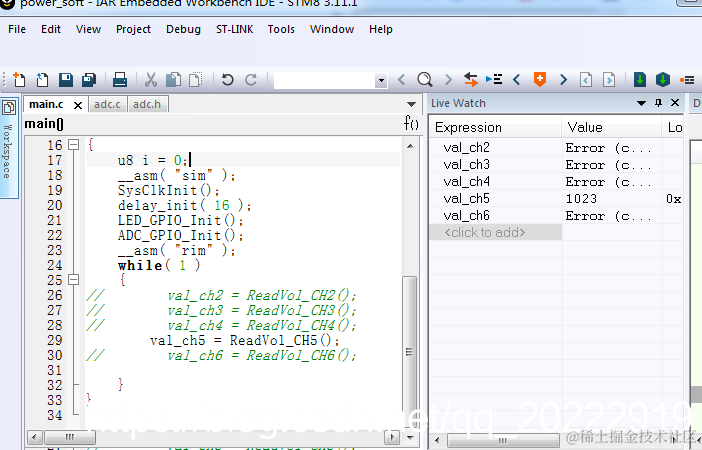Open the quick search combo dropdown

pos(381,81)
